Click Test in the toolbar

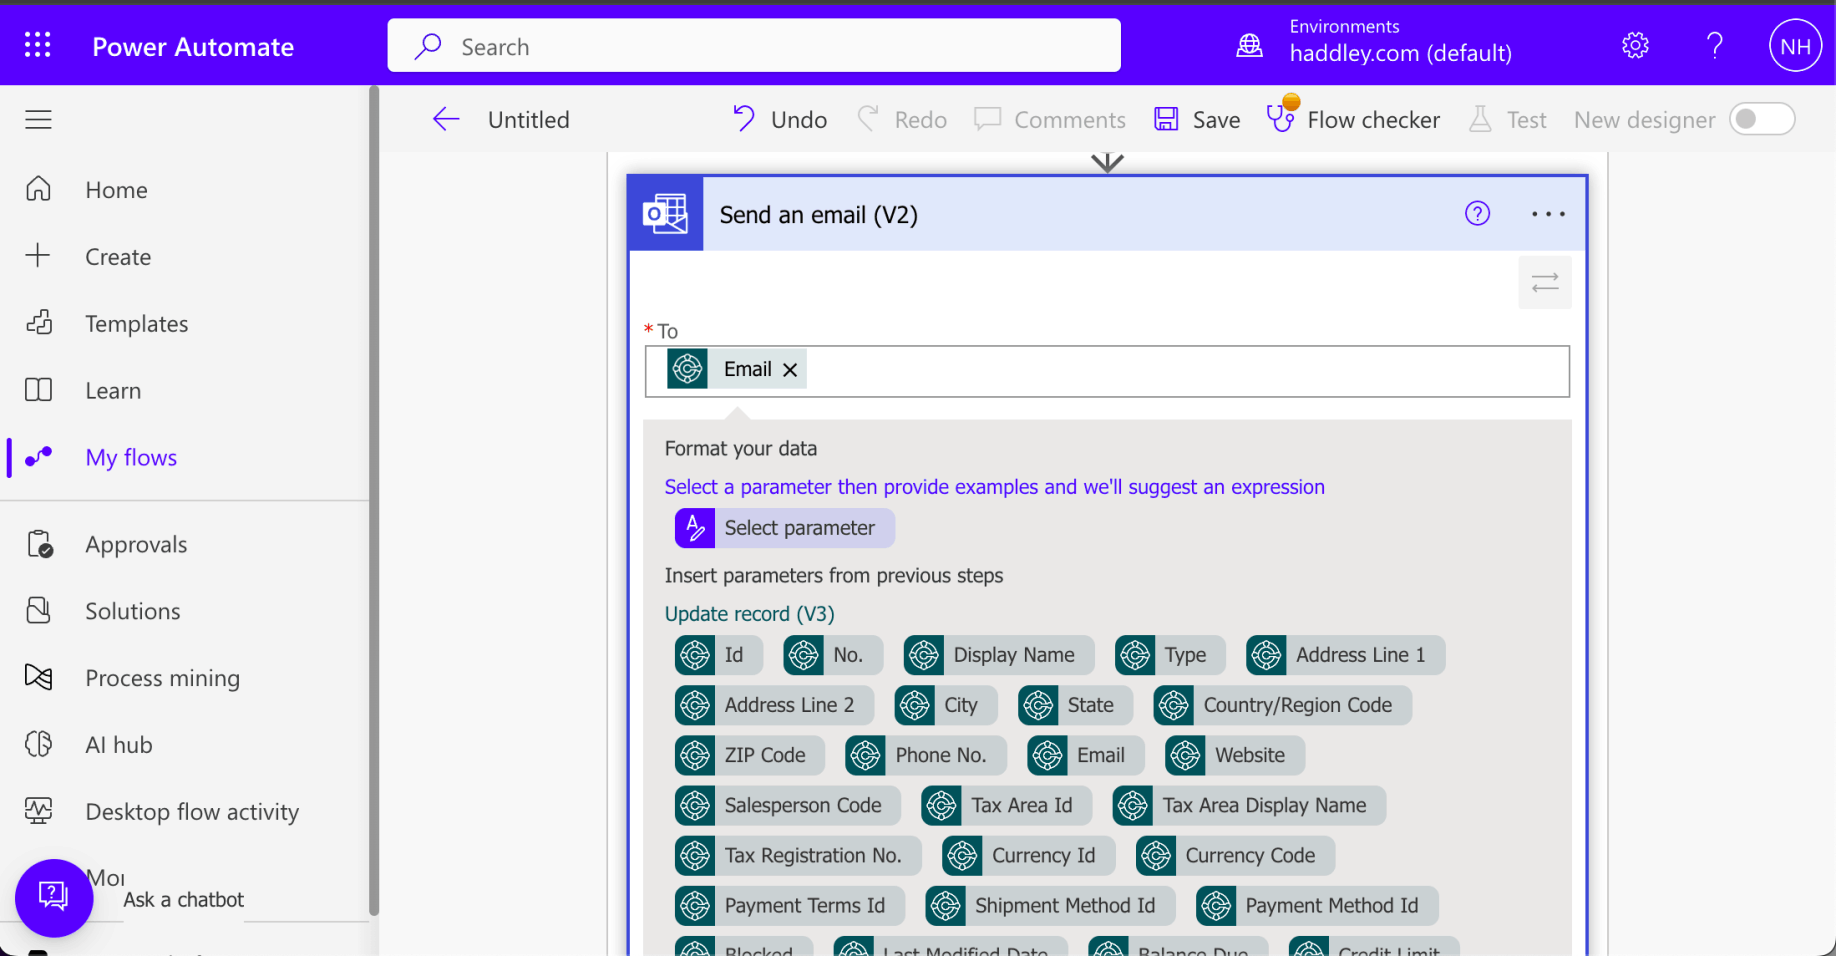tap(1508, 120)
